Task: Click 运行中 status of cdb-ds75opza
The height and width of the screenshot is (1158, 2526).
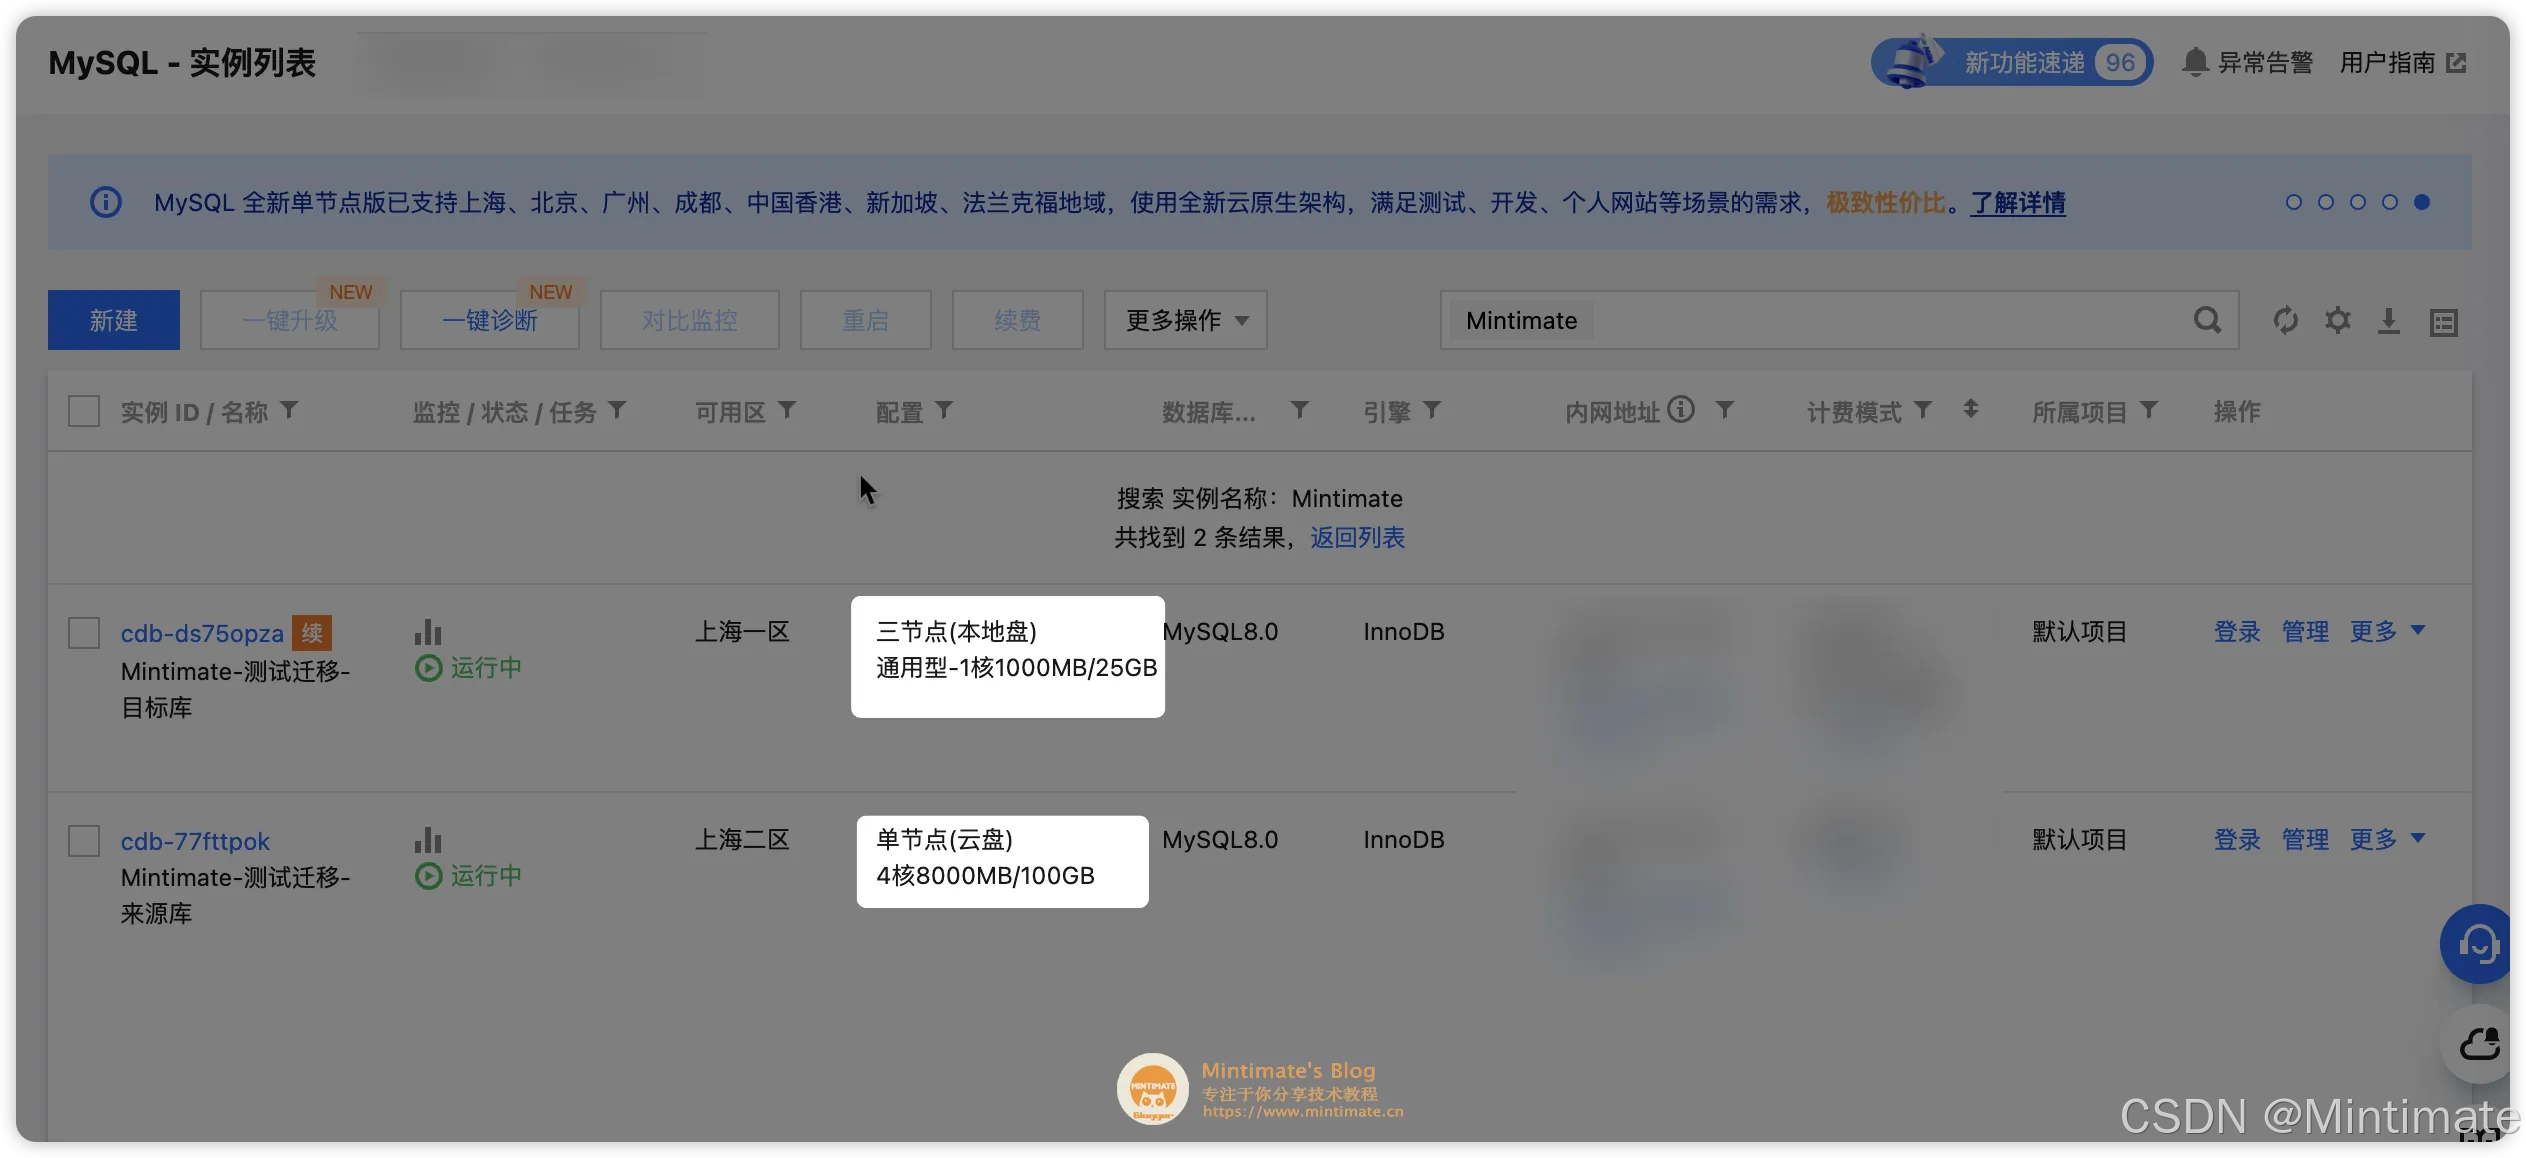Action: coord(468,668)
